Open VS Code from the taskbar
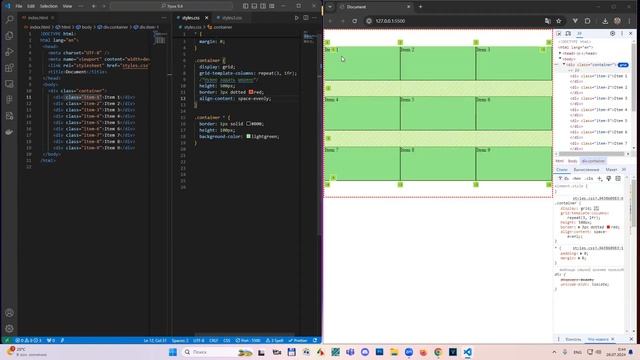Image resolution: width=640 pixels, height=360 pixels. pyautogui.click(x=468, y=352)
